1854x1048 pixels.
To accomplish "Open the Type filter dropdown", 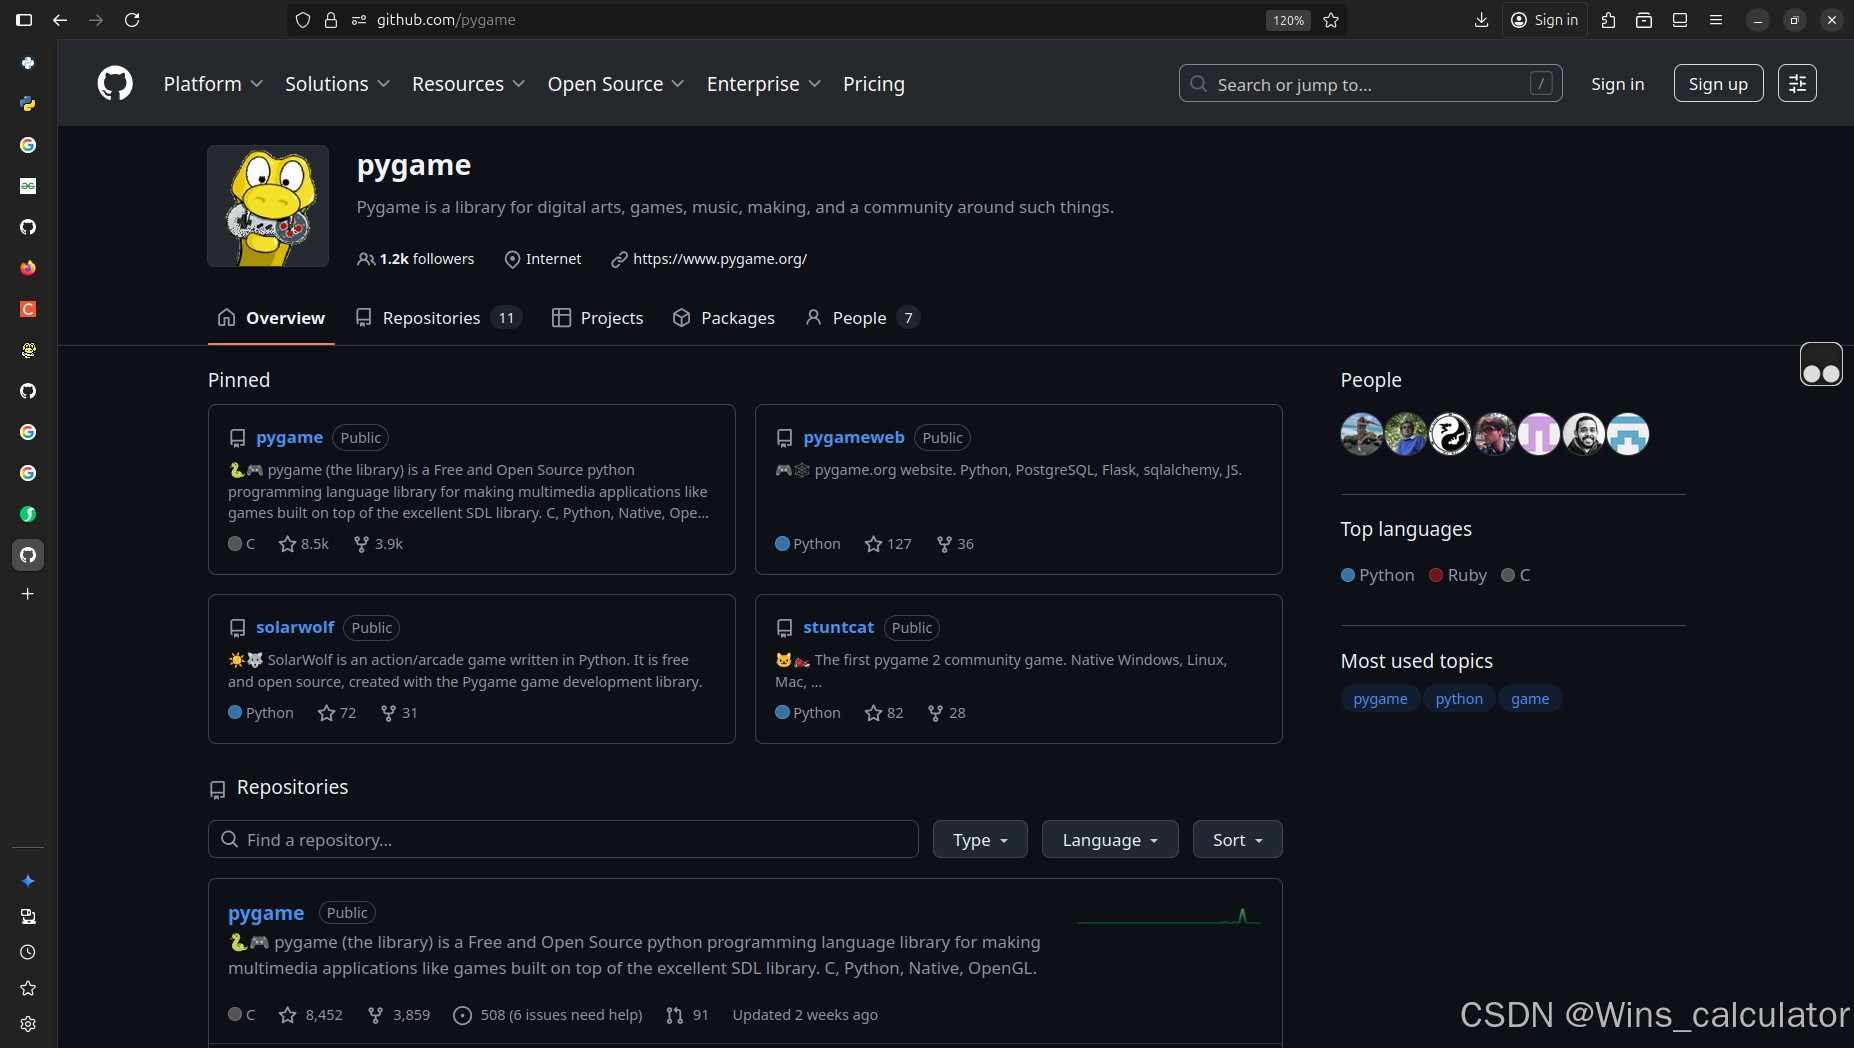I will pos(979,839).
